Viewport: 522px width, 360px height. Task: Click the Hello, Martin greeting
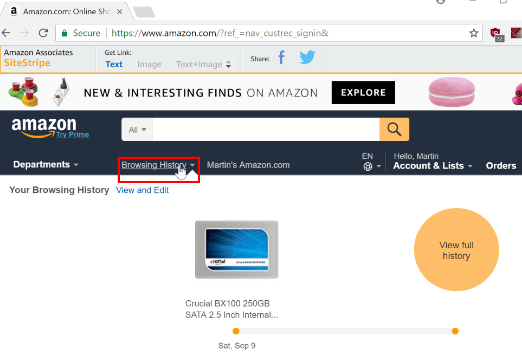pos(416,156)
